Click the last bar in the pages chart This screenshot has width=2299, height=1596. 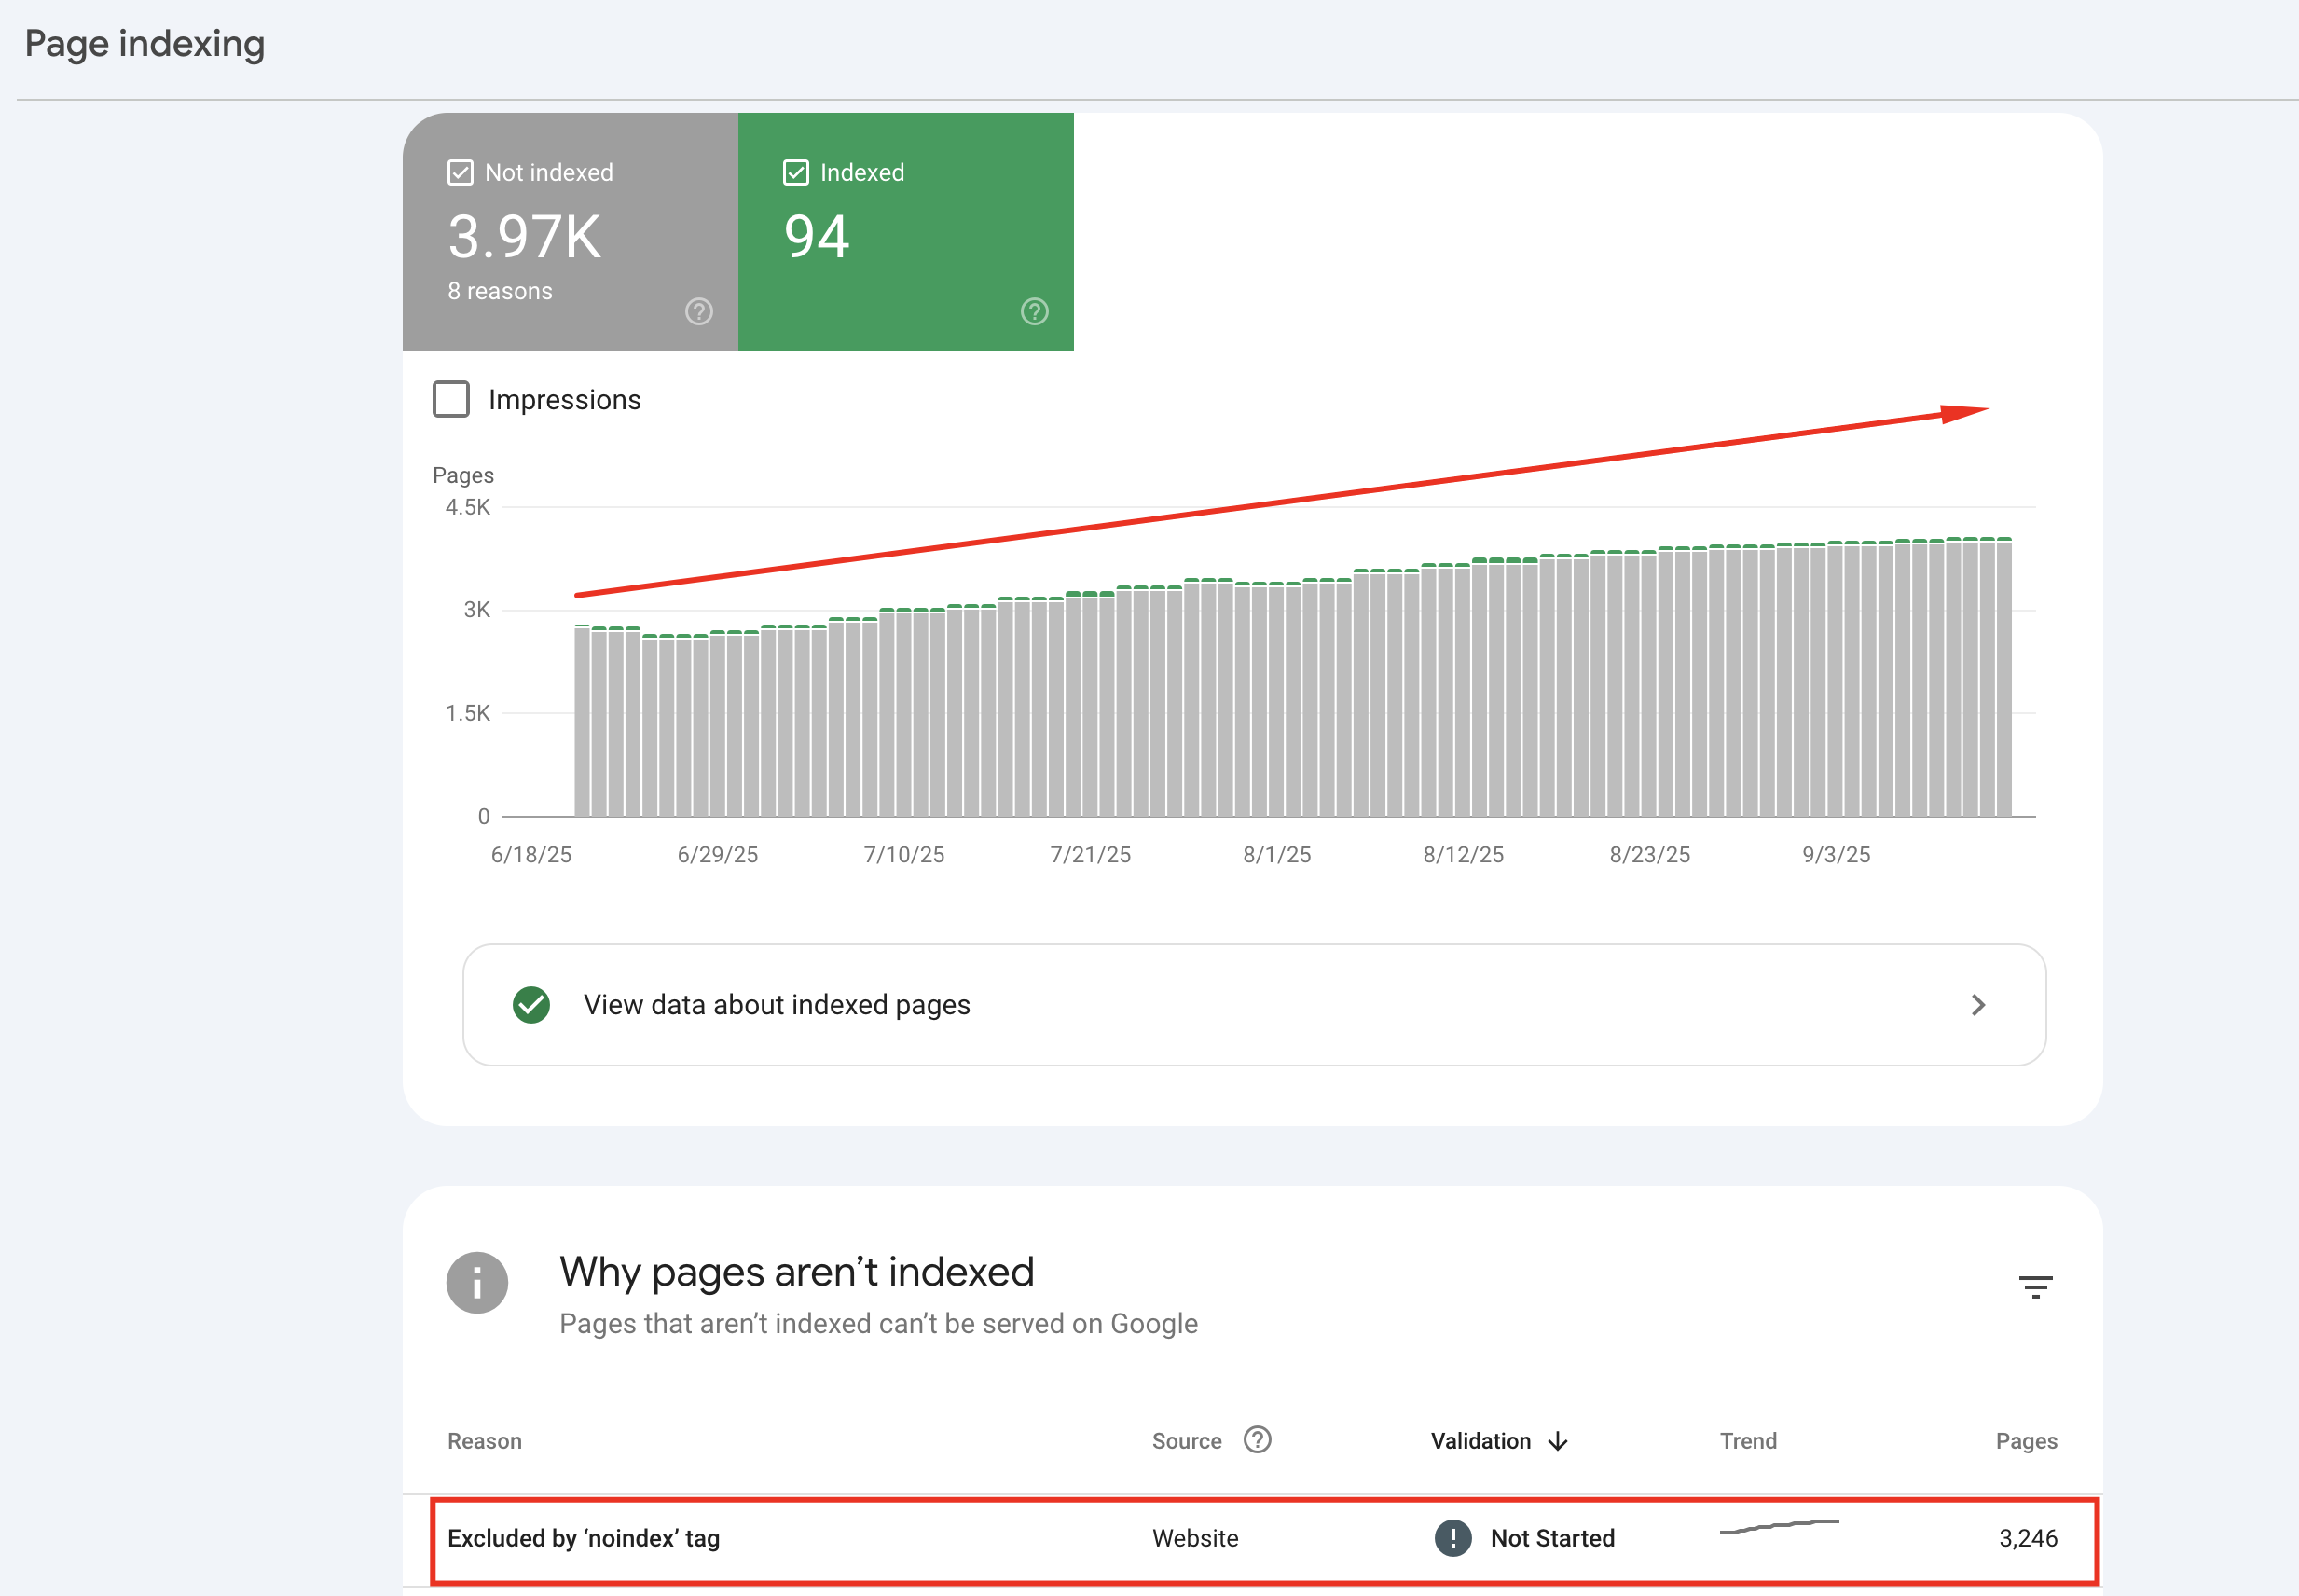tap(2004, 677)
